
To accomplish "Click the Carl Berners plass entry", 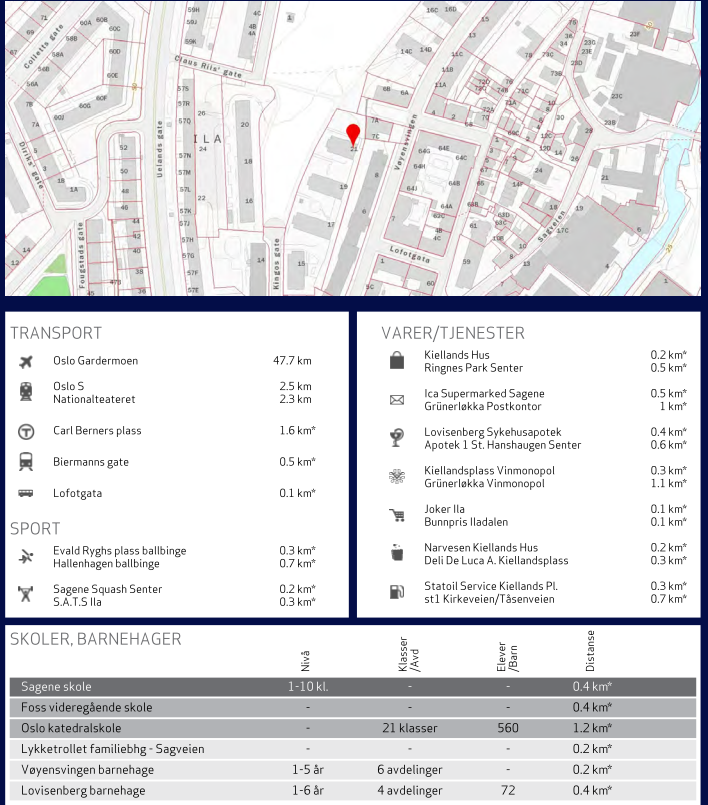I will 97,431.
